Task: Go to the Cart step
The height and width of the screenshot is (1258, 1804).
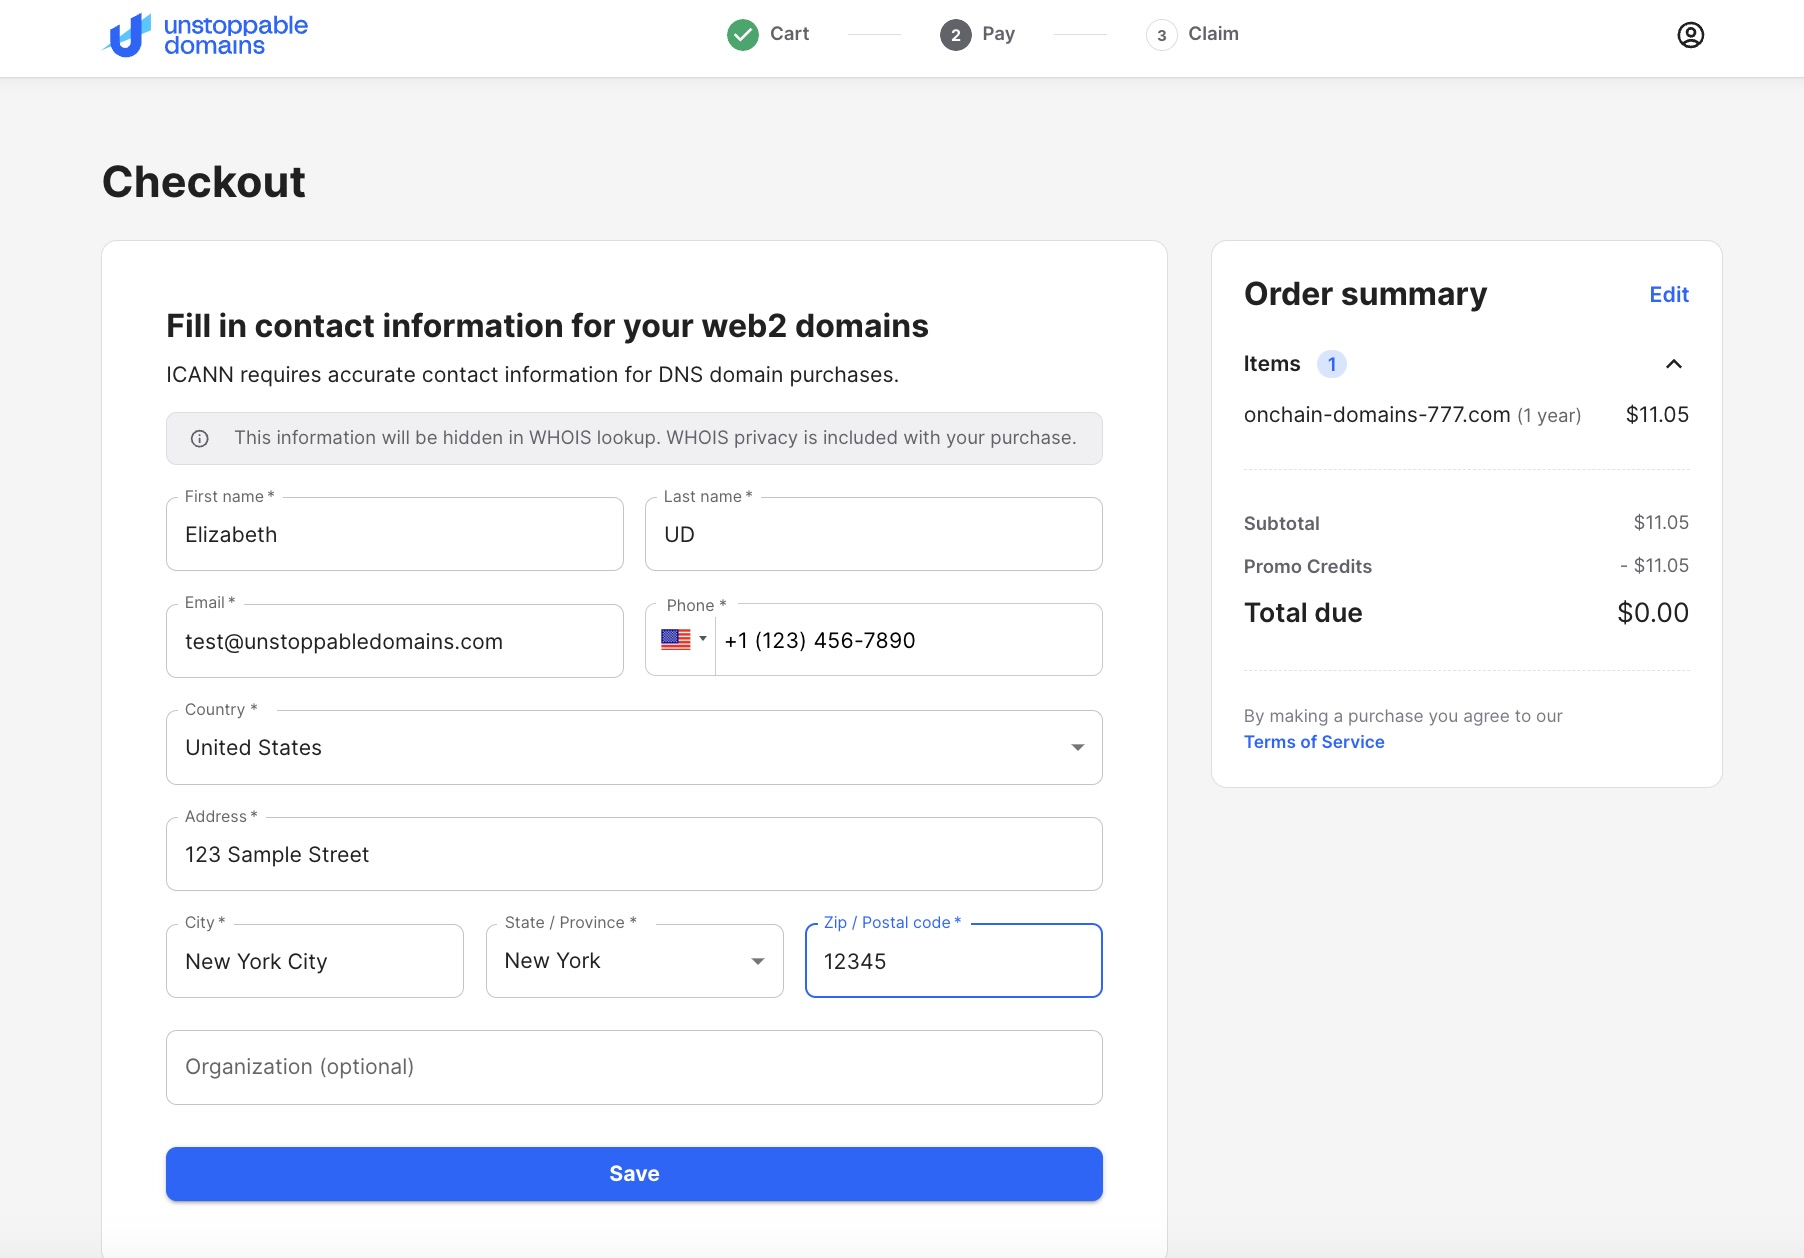Action: (x=789, y=34)
